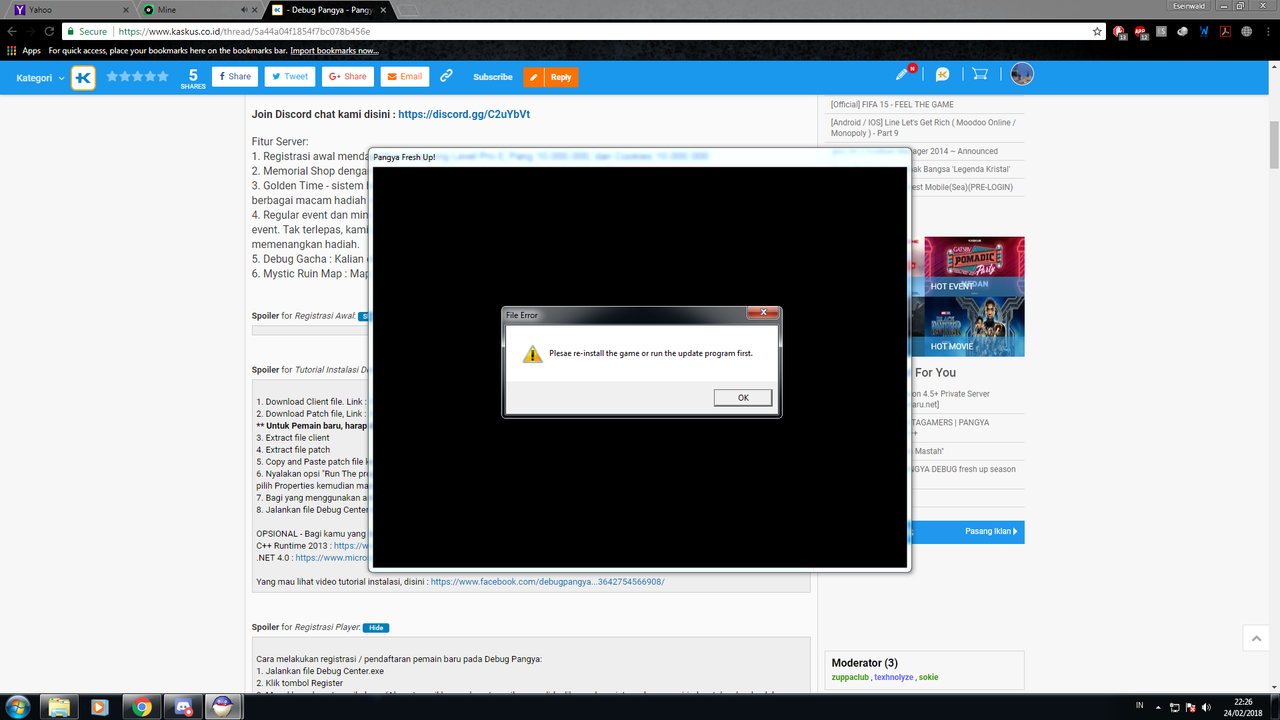Open the pencil icon with notification badge
The image size is (1280, 720).
coord(903,74)
